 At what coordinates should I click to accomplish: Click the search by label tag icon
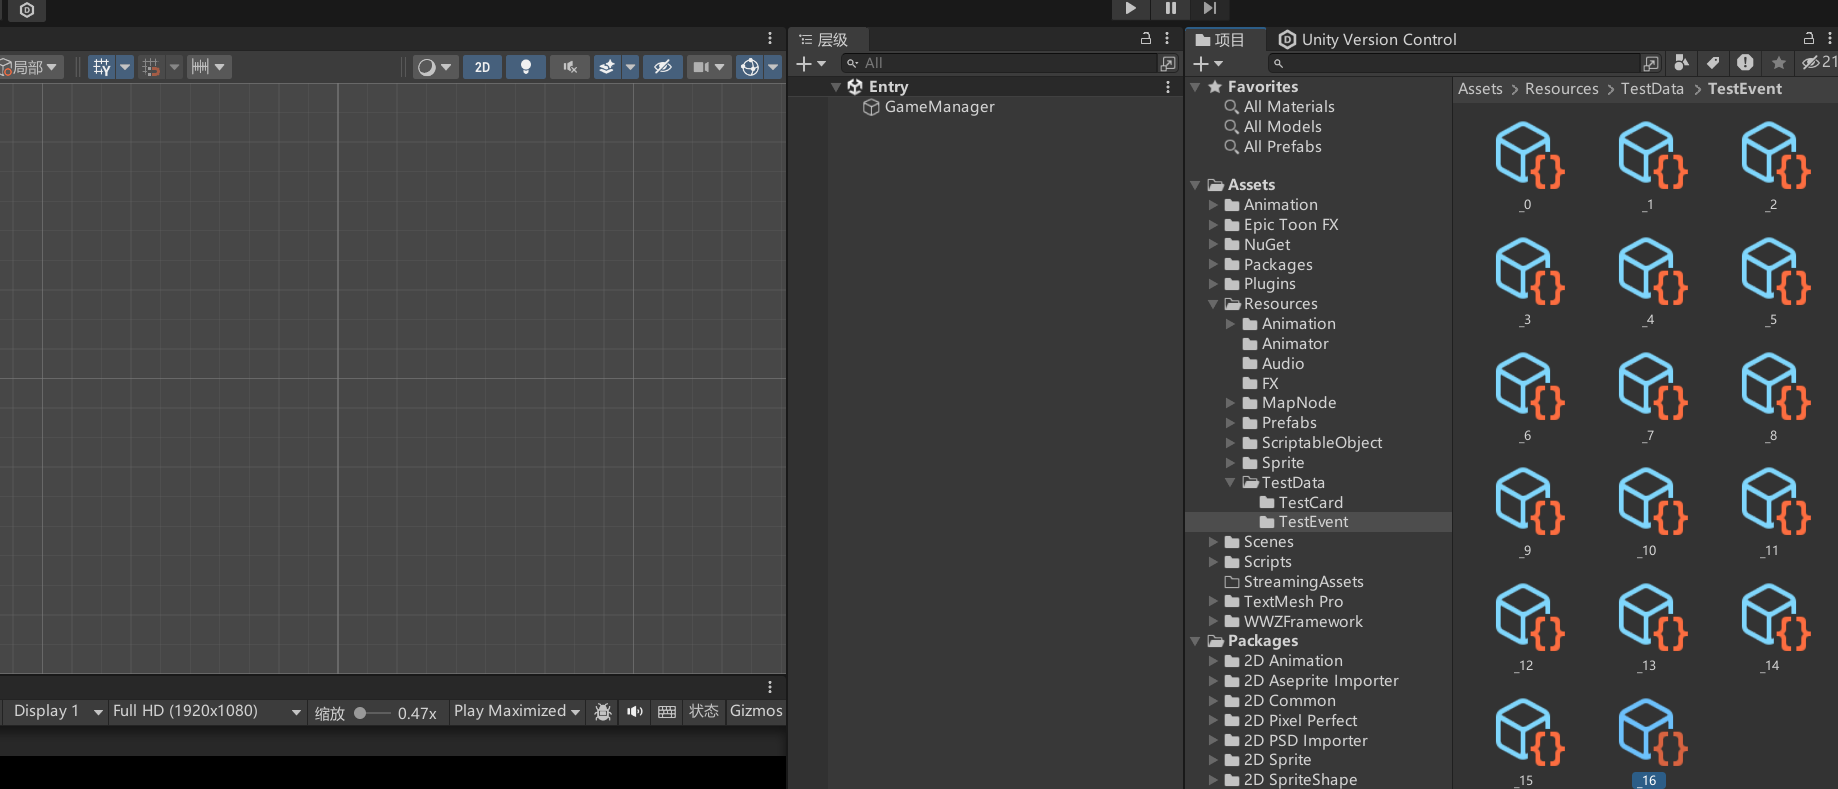[x=1713, y=63]
